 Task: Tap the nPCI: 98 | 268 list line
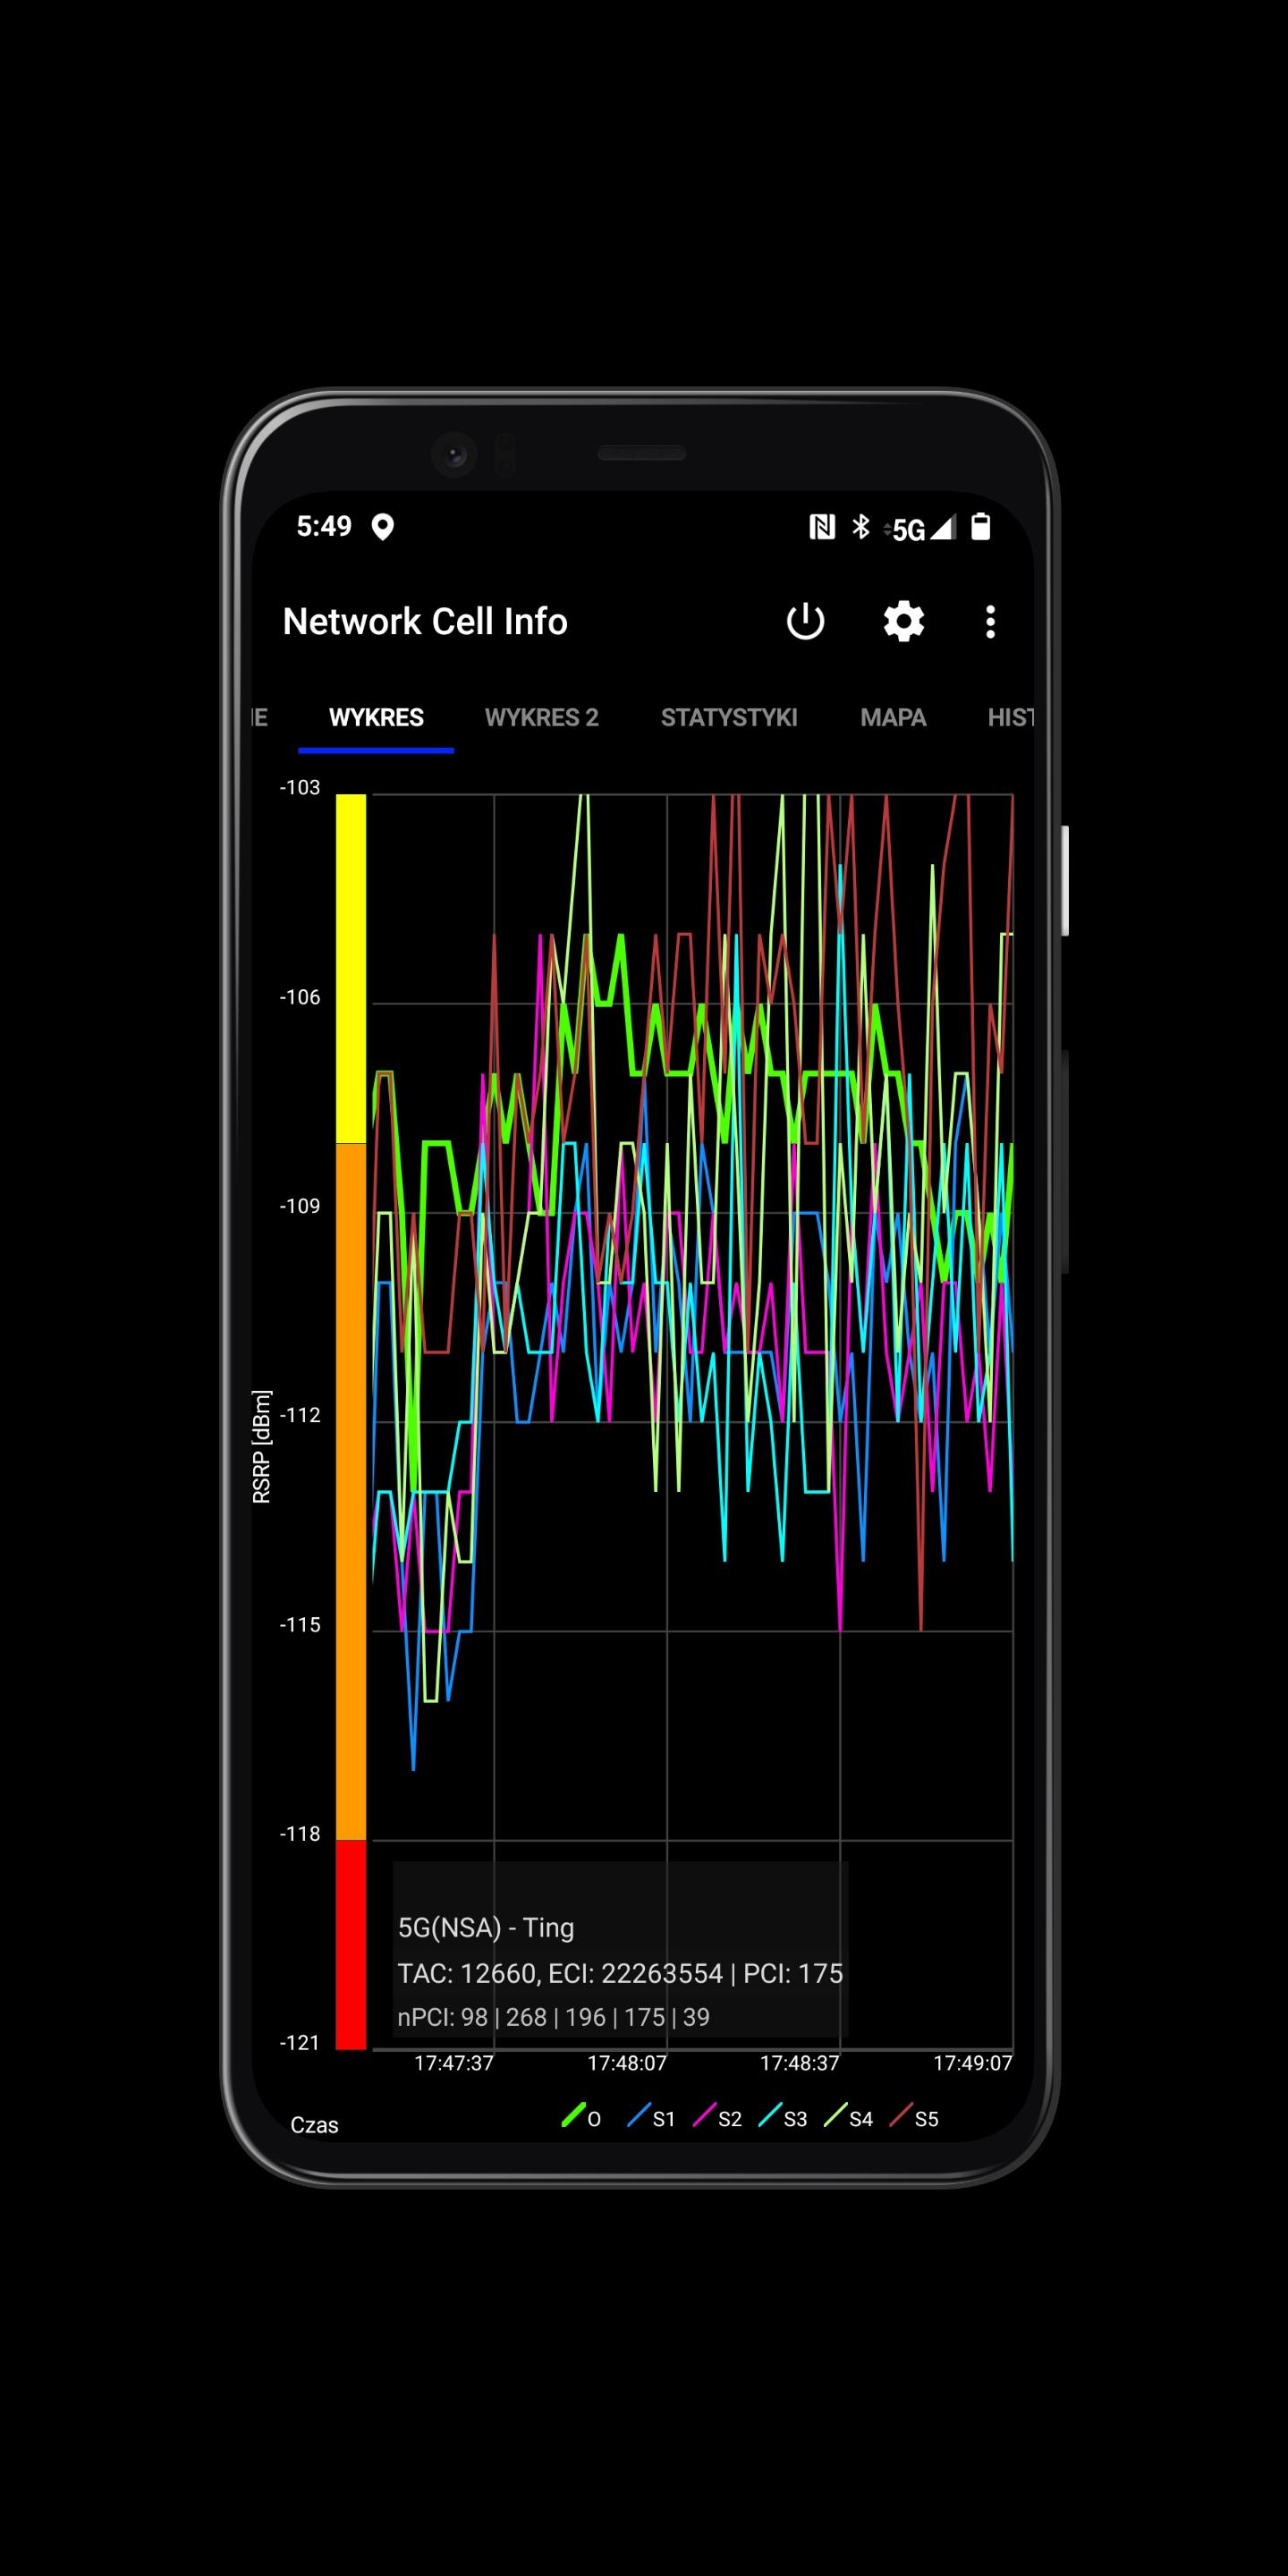tap(553, 2017)
